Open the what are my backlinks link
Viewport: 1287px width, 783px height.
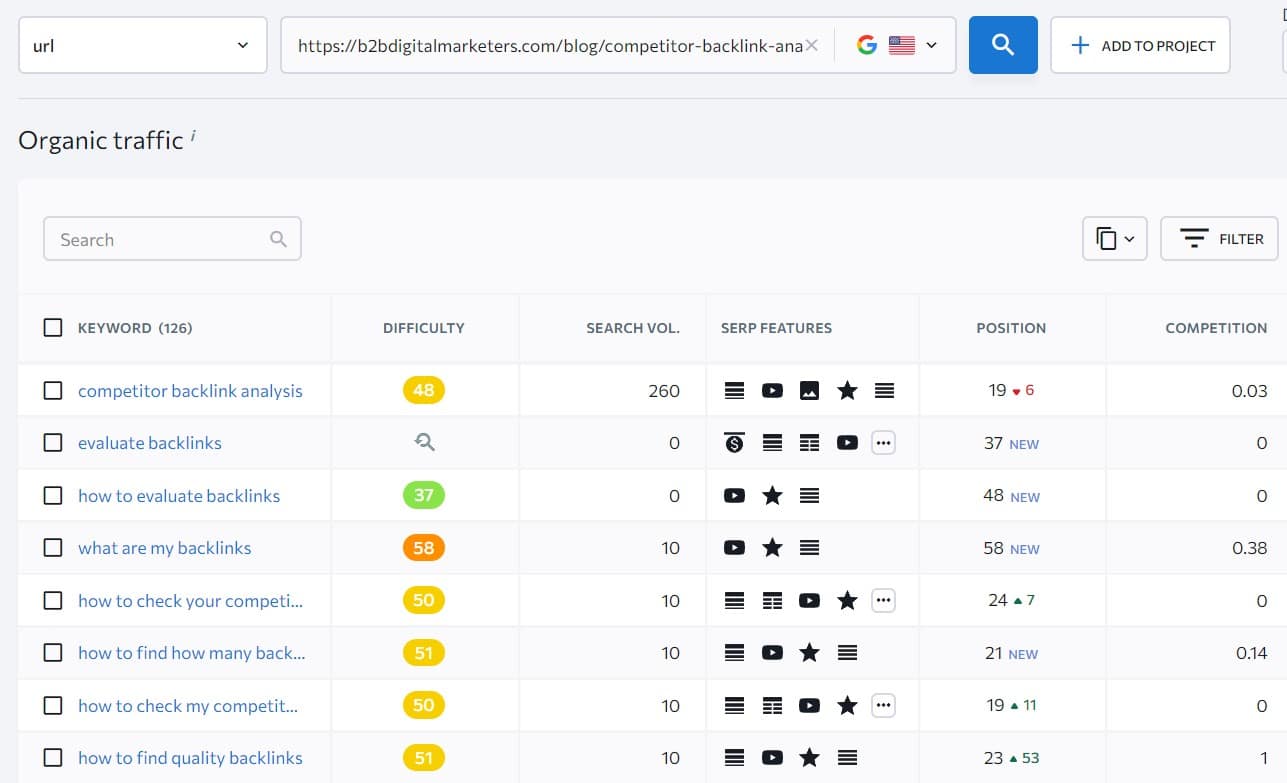pyautogui.click(x=165, y=548)
